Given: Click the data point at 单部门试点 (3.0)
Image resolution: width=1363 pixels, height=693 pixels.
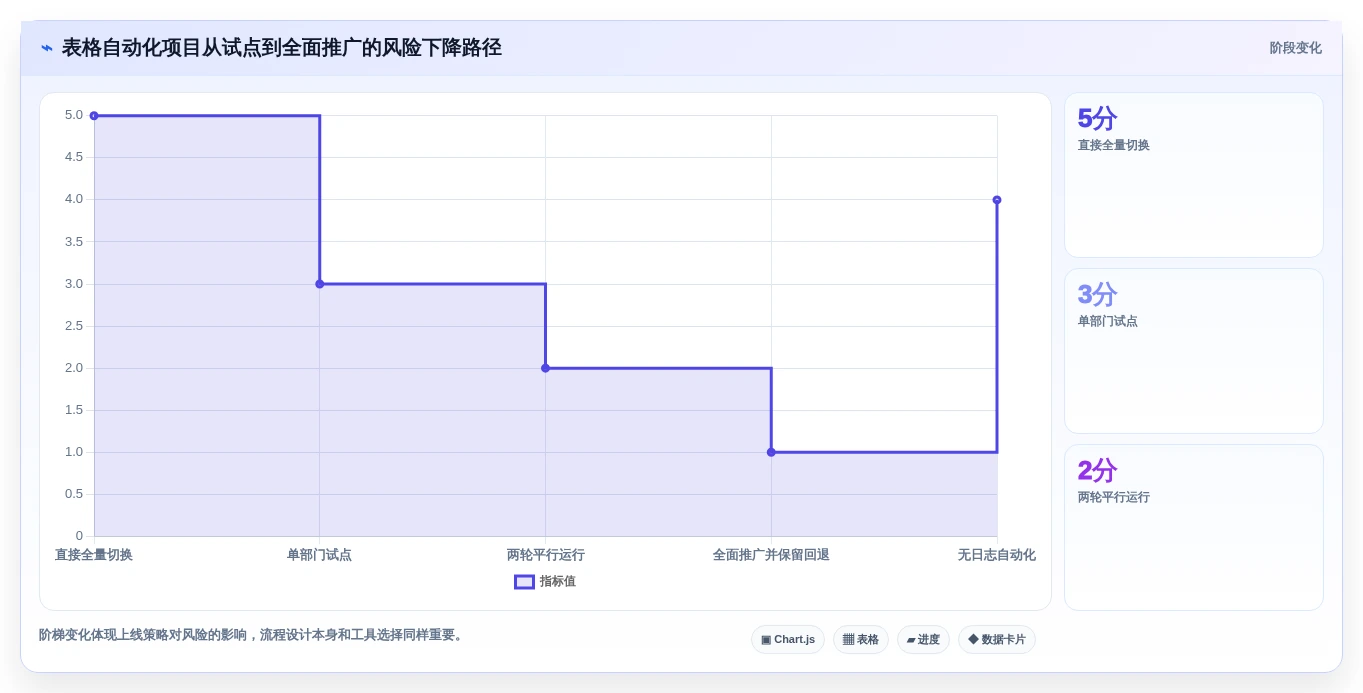Looking at the screenshot, I should click(x=320, y=284).
